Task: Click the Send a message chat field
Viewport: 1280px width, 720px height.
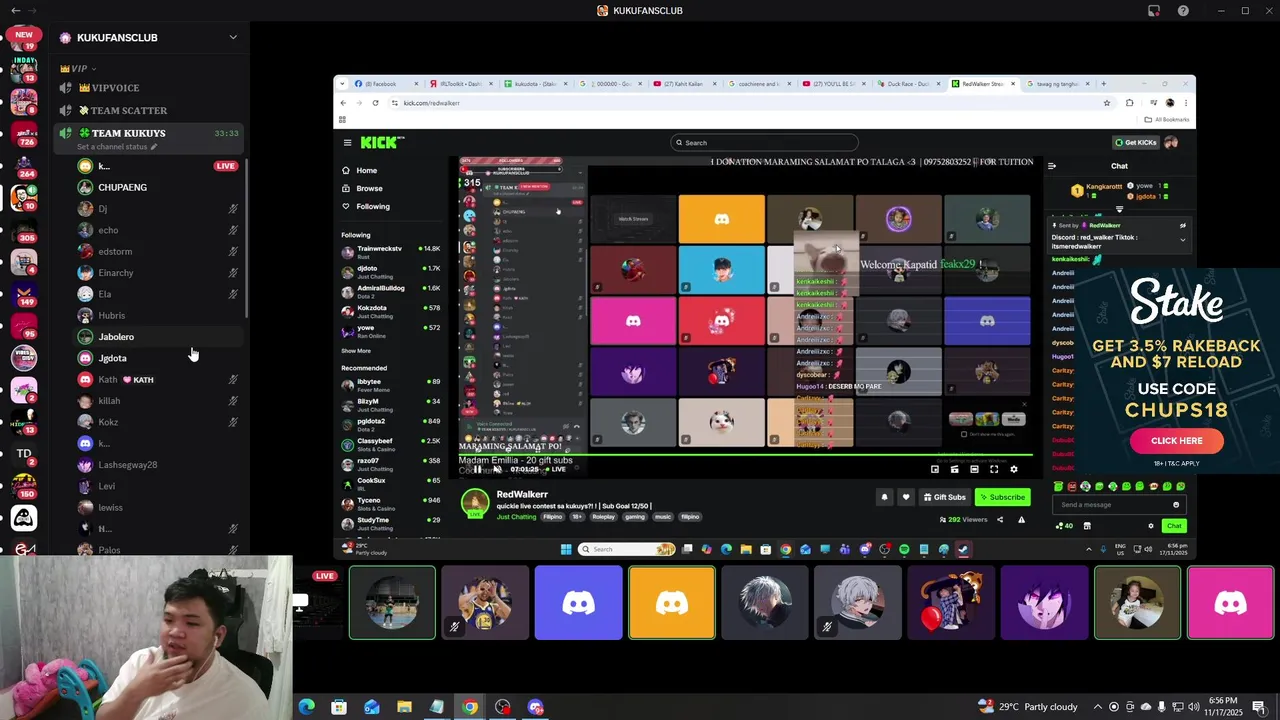Action: [x=1118, y=505]
